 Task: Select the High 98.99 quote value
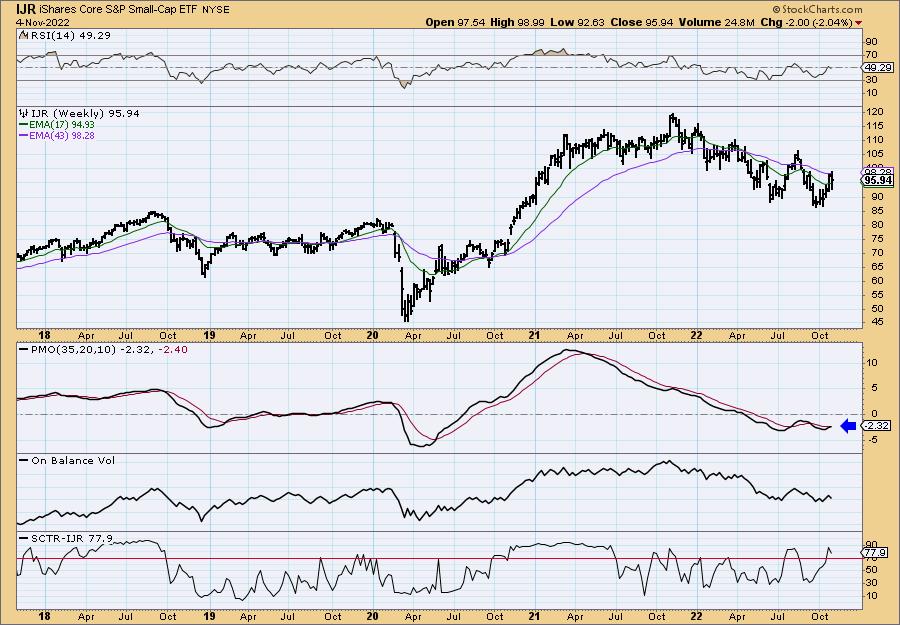click(x=517, y=22)
